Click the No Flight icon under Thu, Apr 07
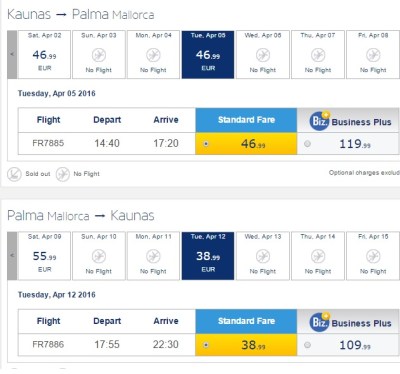 click(318, 55)
